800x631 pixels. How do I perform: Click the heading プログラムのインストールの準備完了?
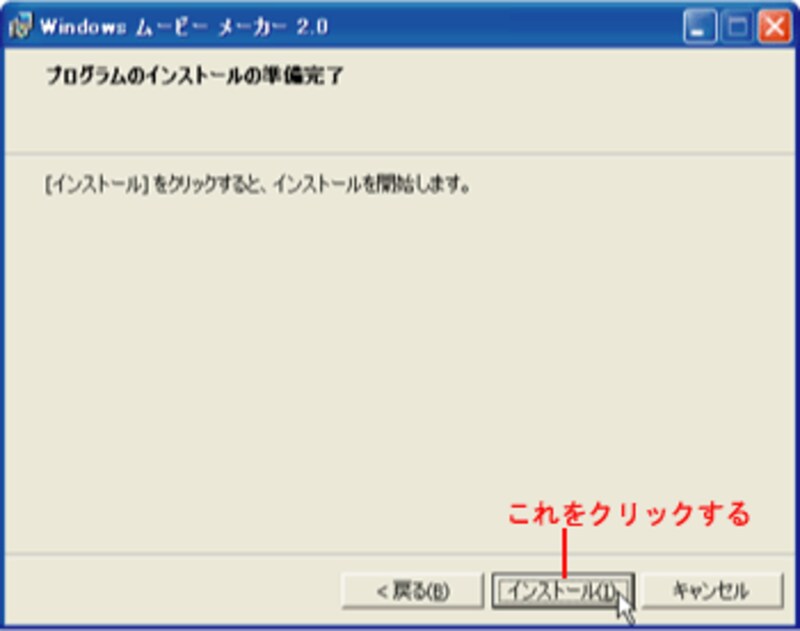(x=195, y=75)
